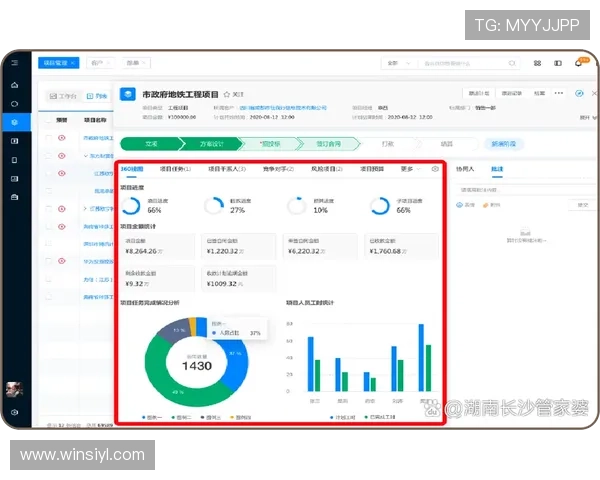
Task: Toggle the eye icon on first project row
Action: click(61, 137)
